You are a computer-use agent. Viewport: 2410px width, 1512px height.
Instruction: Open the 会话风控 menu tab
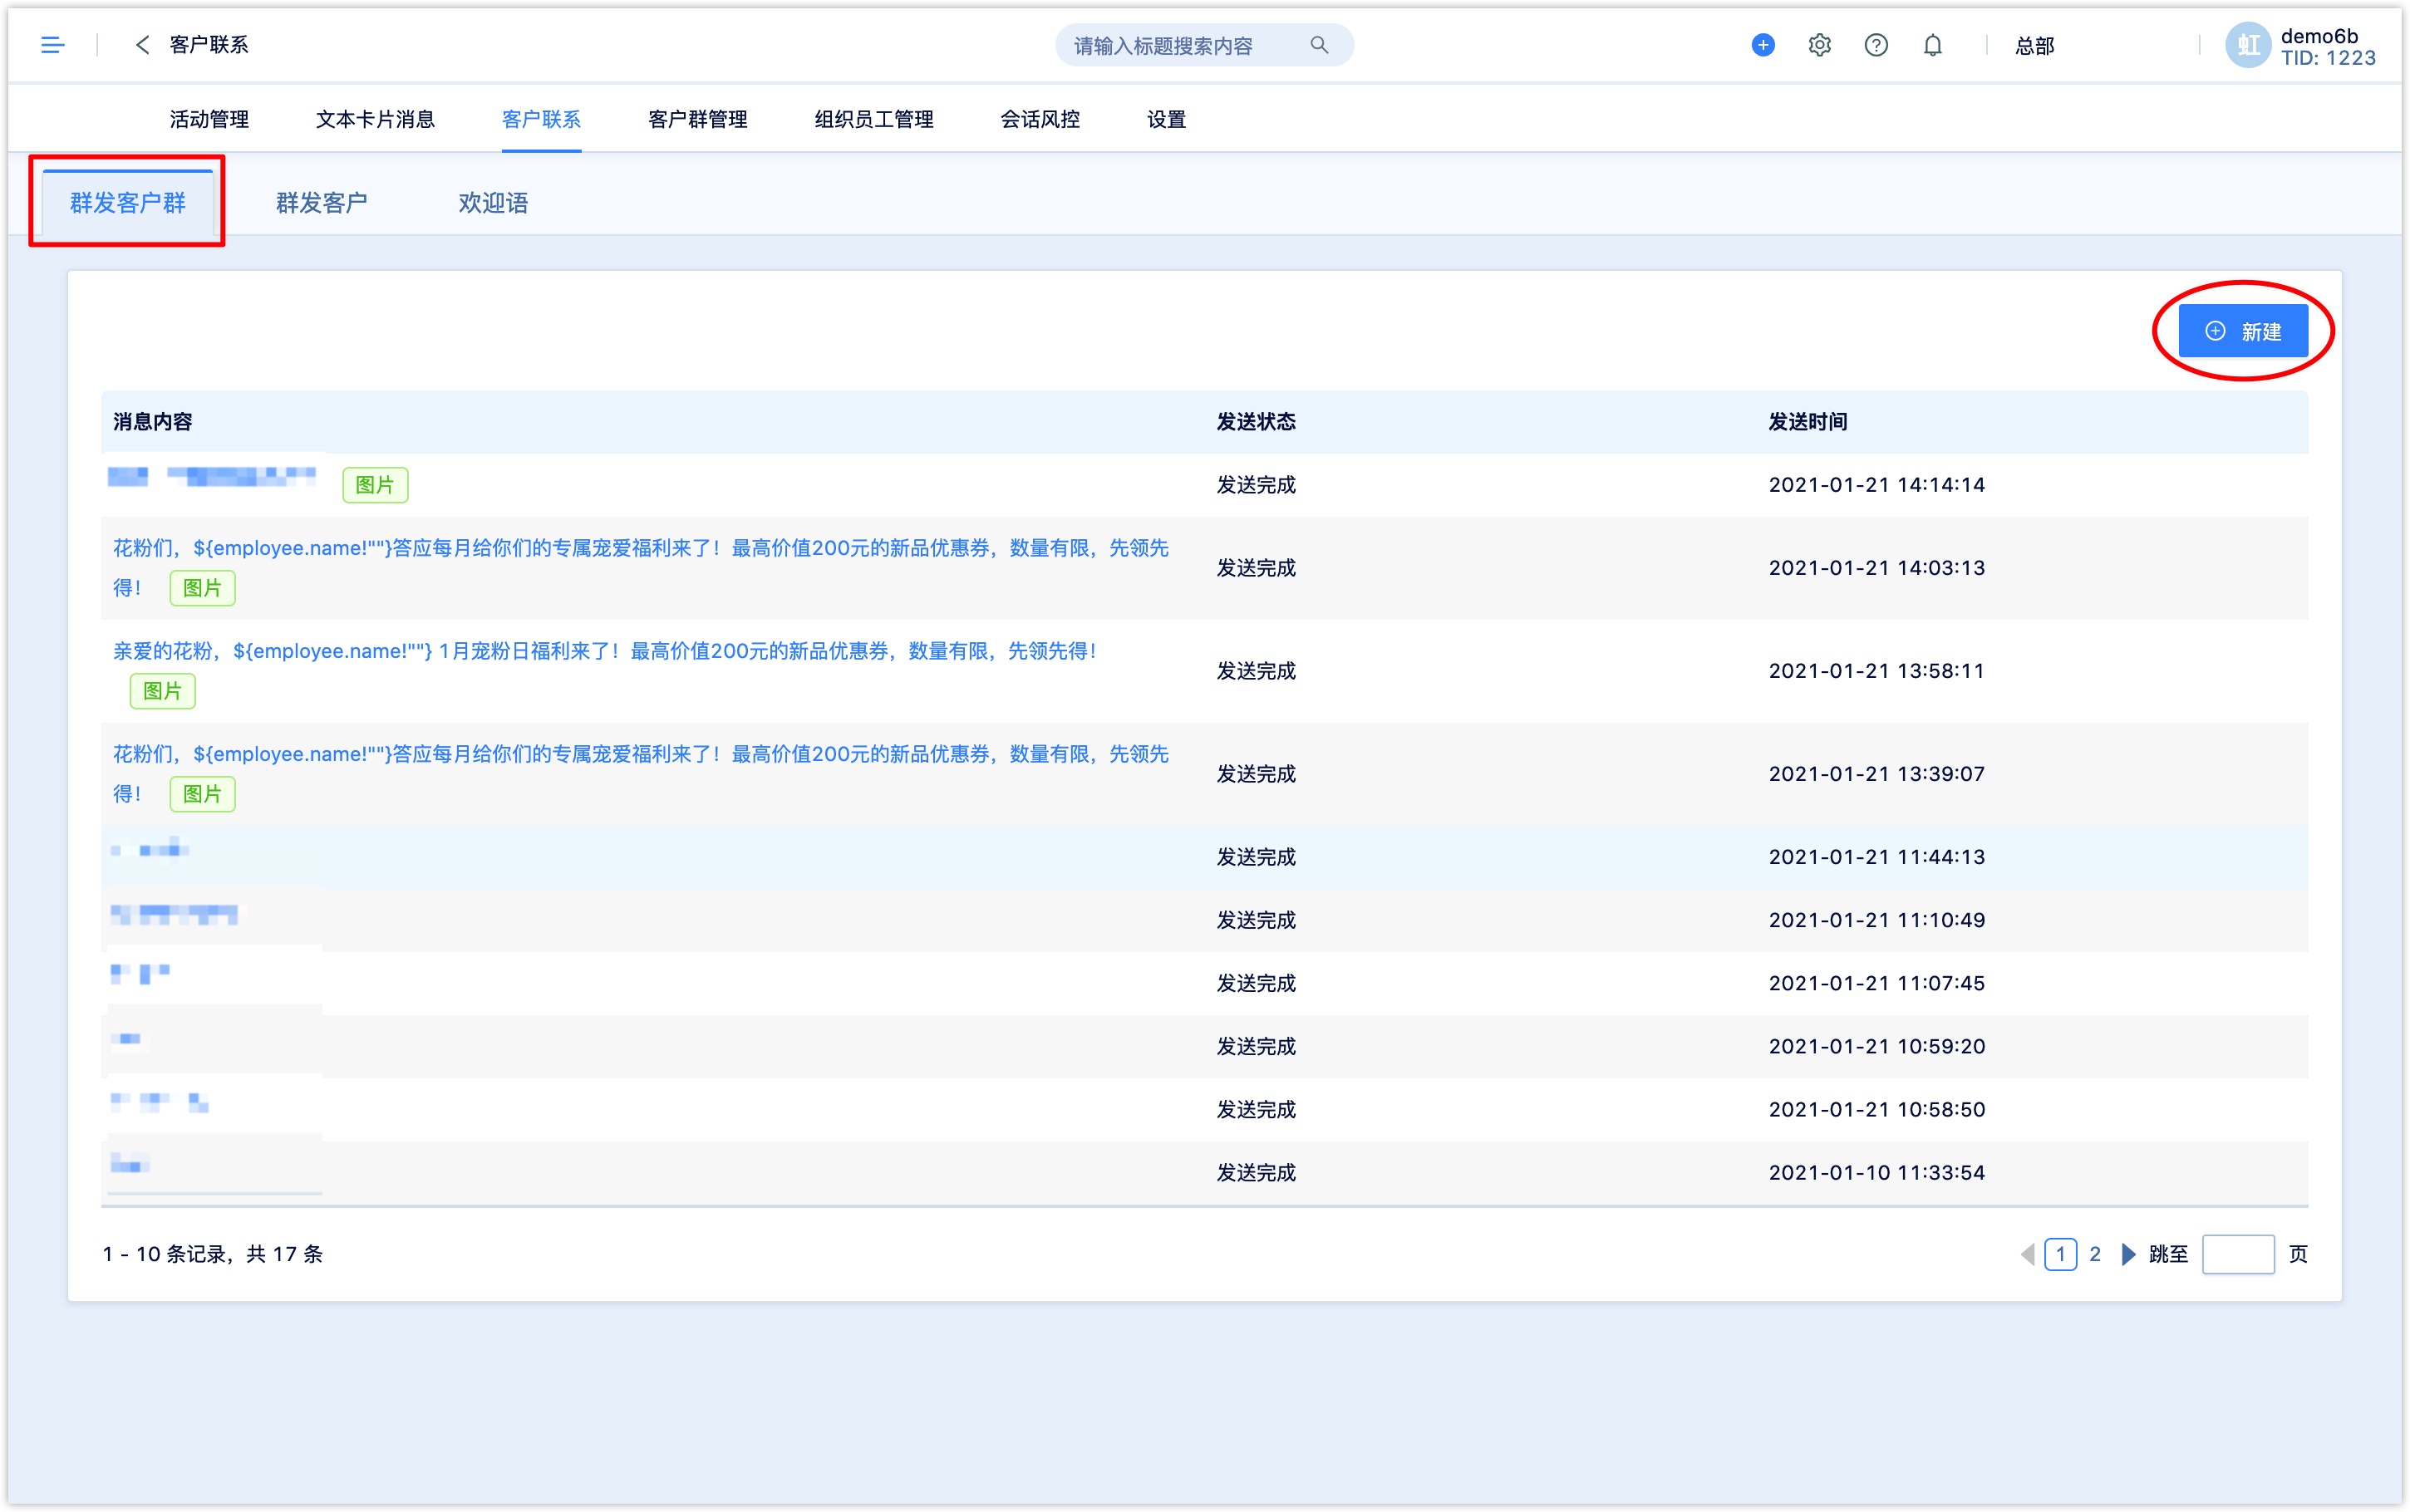[1040, 119]
